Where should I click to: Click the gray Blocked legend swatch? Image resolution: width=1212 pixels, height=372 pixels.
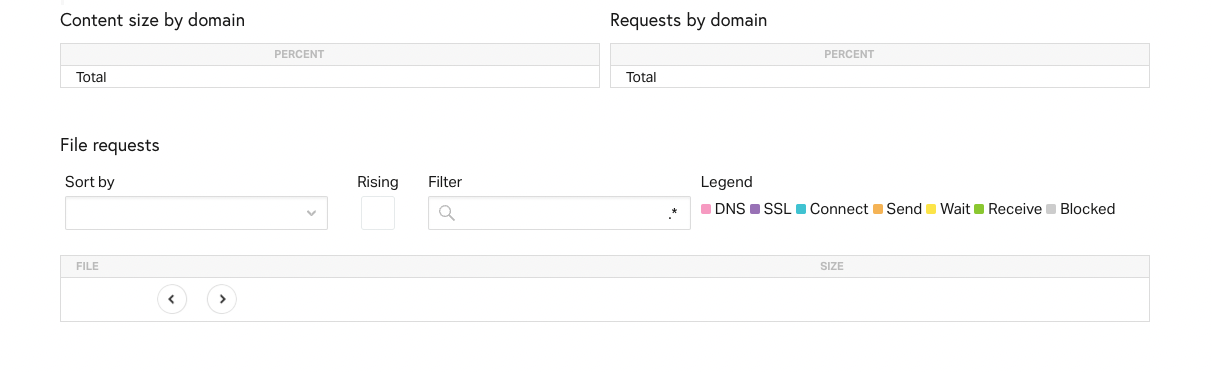tap(1051, 209)
